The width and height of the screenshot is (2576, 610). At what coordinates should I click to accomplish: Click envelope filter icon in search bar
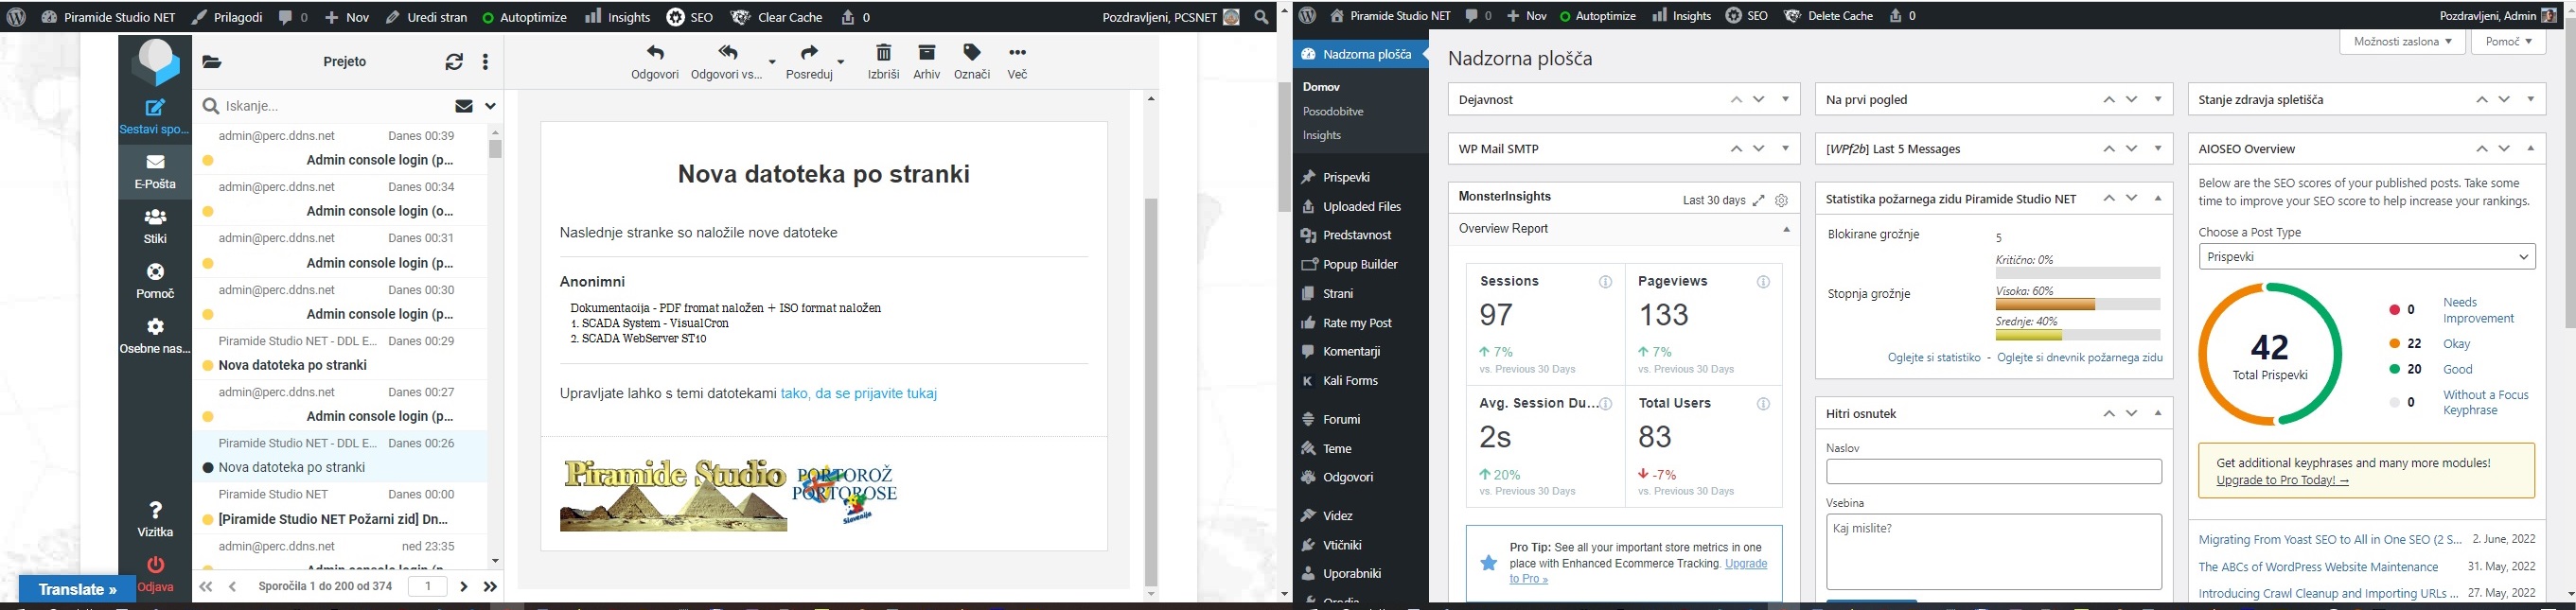coord(464,106)
